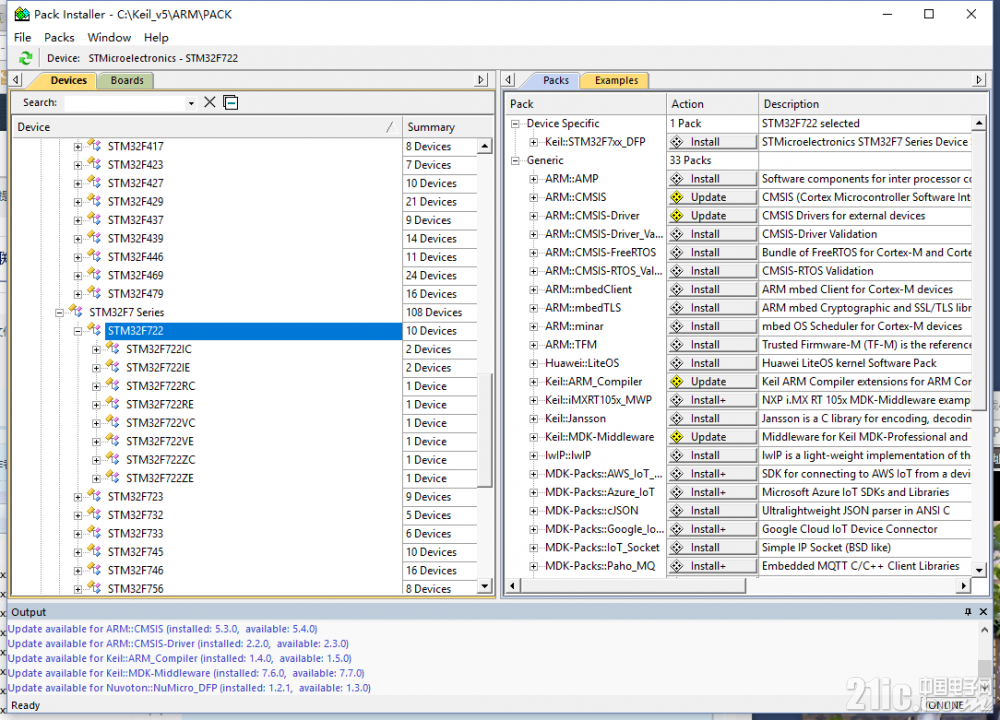Click the device icon for STM32F417
The width and height of the screenshot is (1000, 720).
[x=94, y=145]
